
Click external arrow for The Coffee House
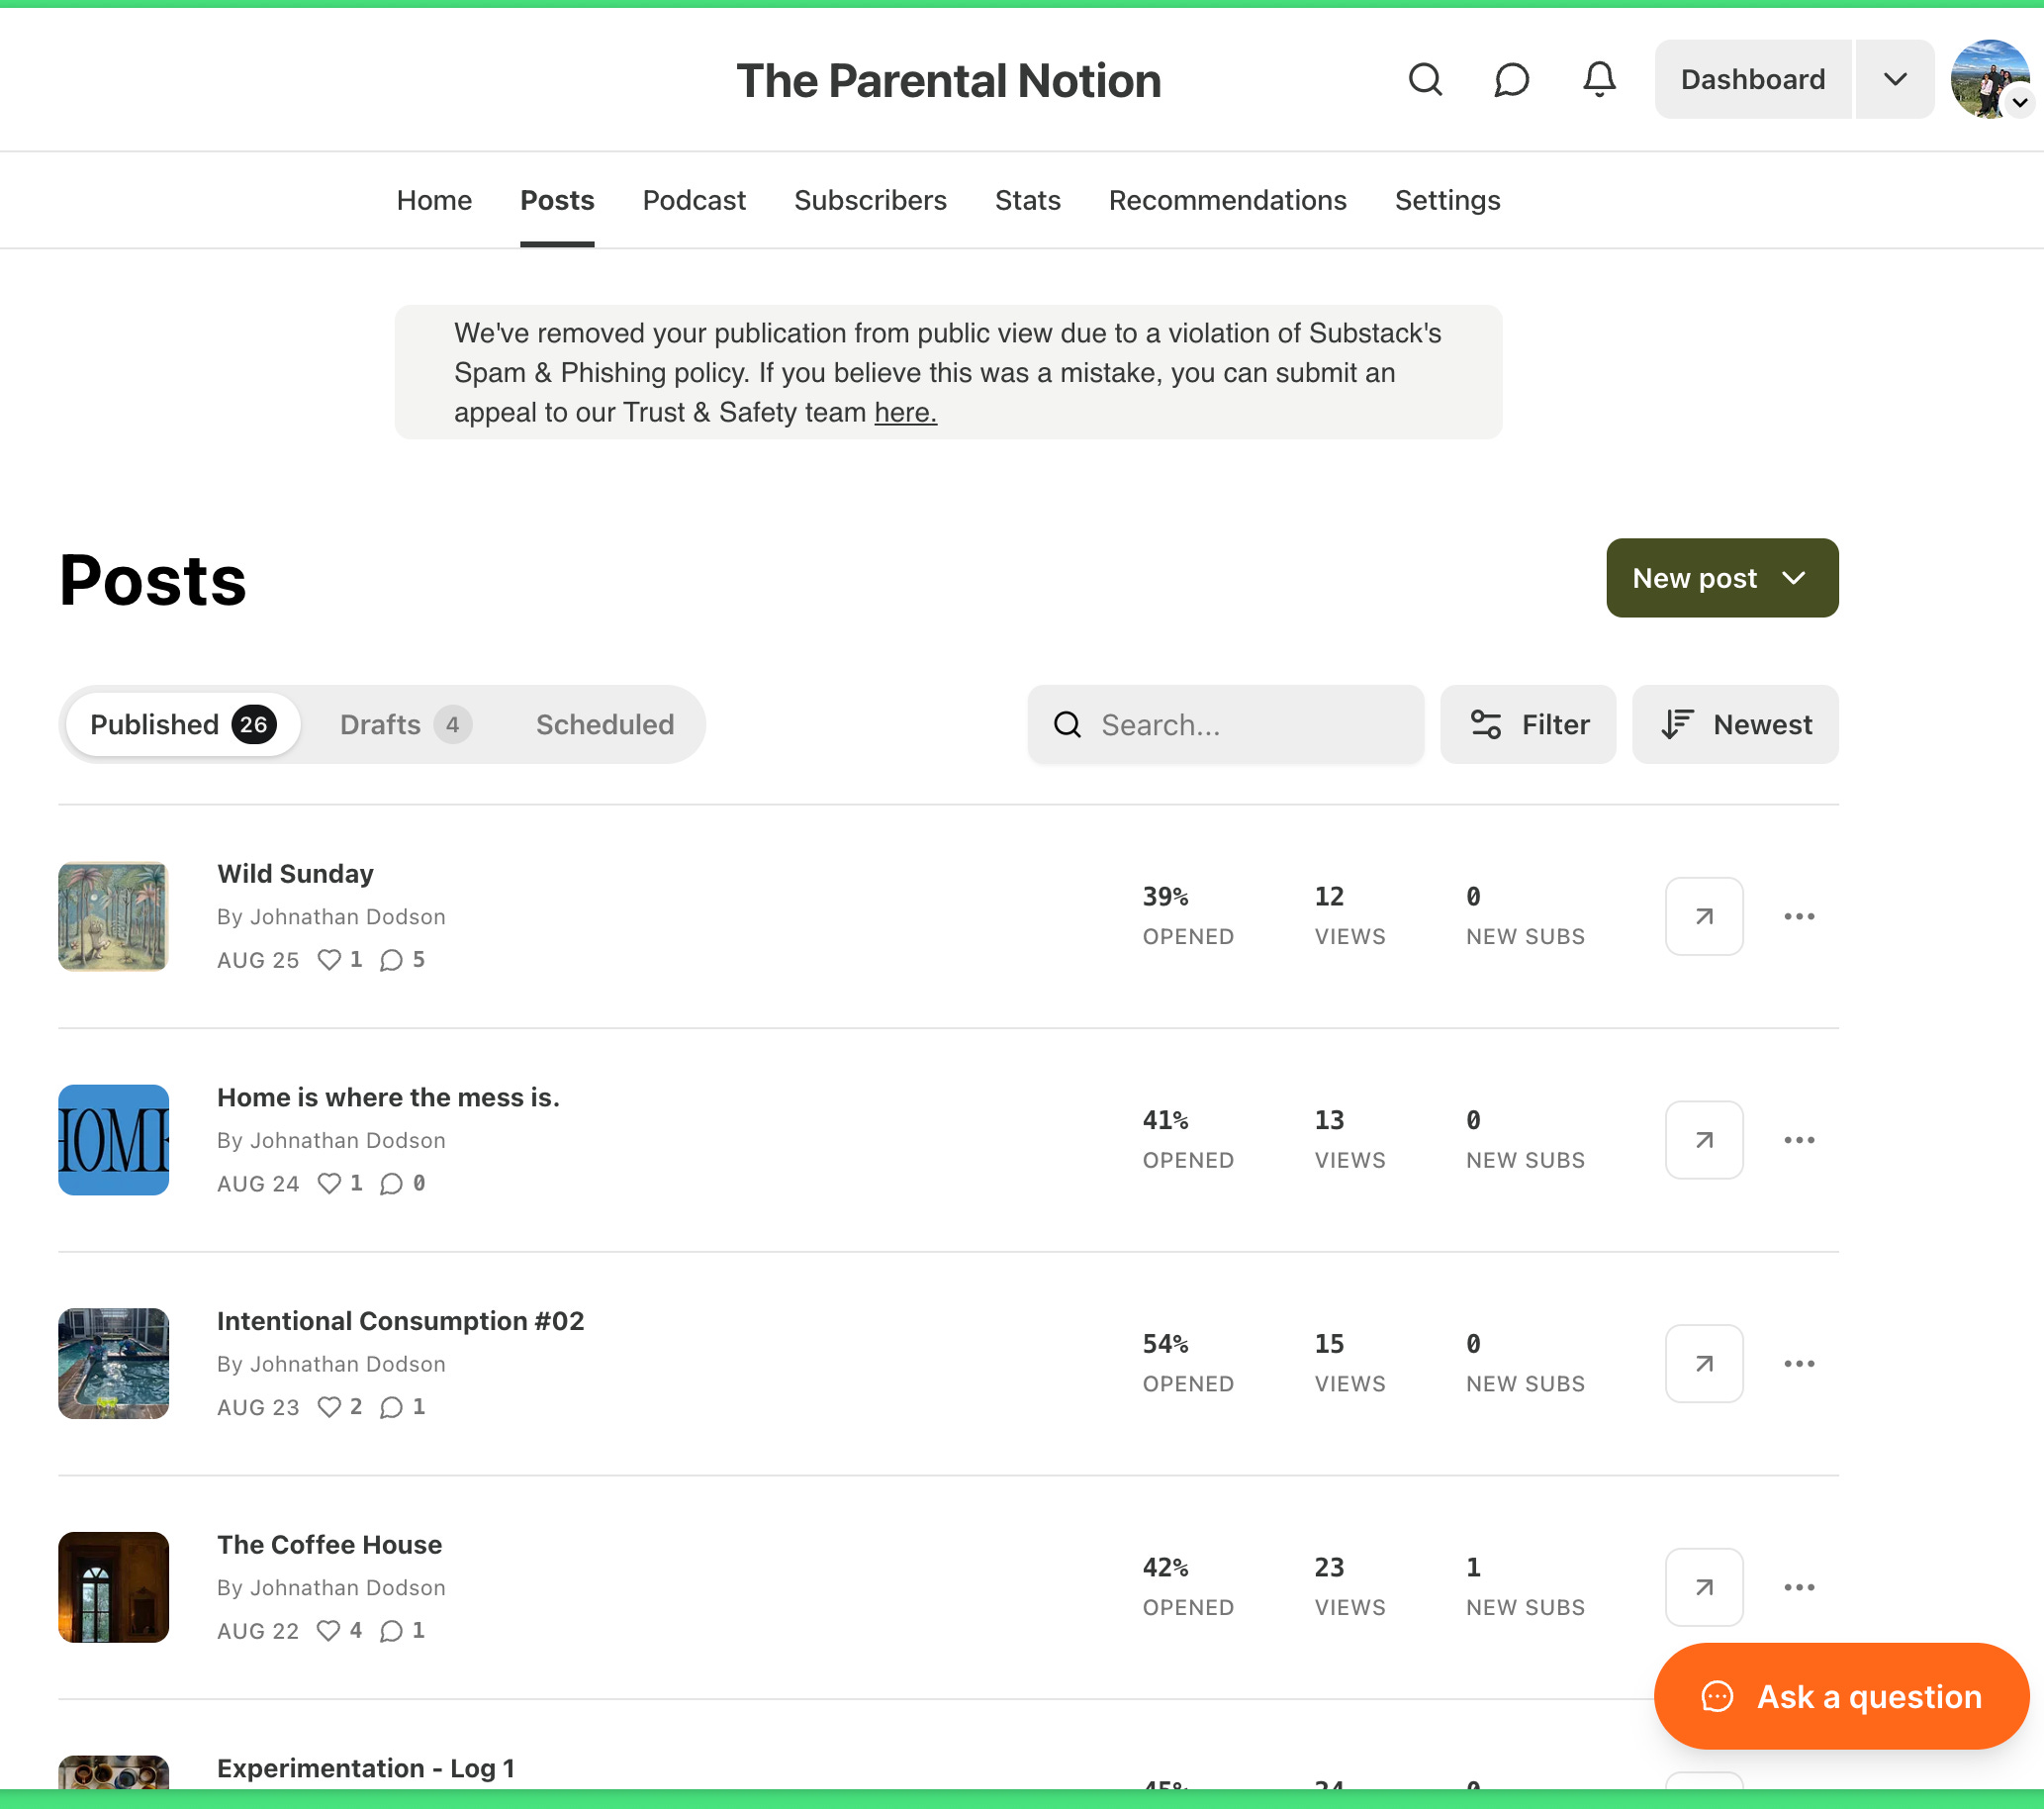click(x=1704, y=1587)
